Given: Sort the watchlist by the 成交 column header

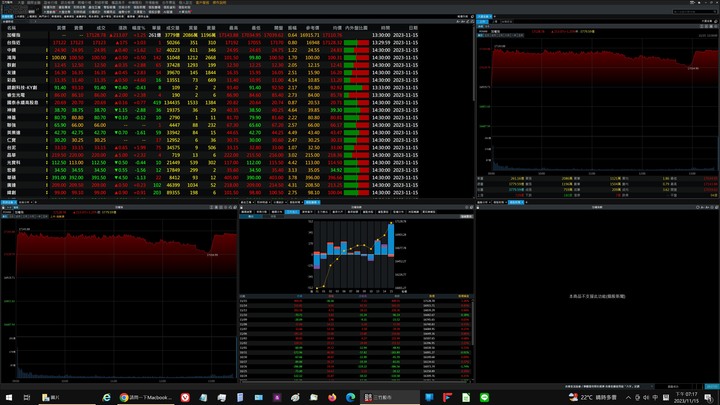Looking at the screenshot, I should pyautogui.click(x=101, y=28).
